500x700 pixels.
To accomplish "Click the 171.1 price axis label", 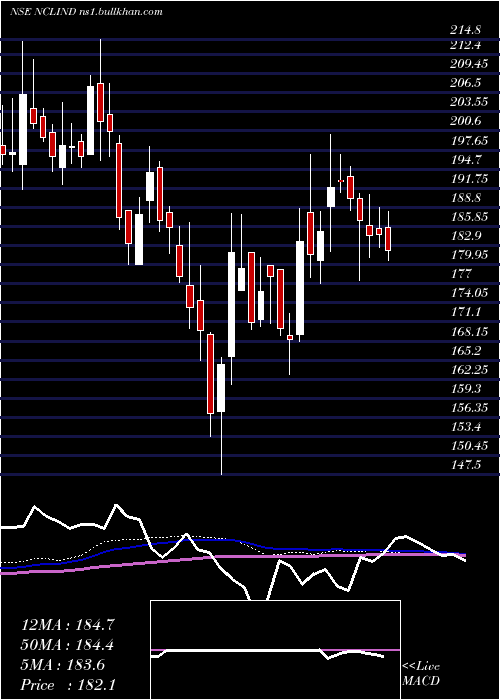I will [x=466, y=312].
